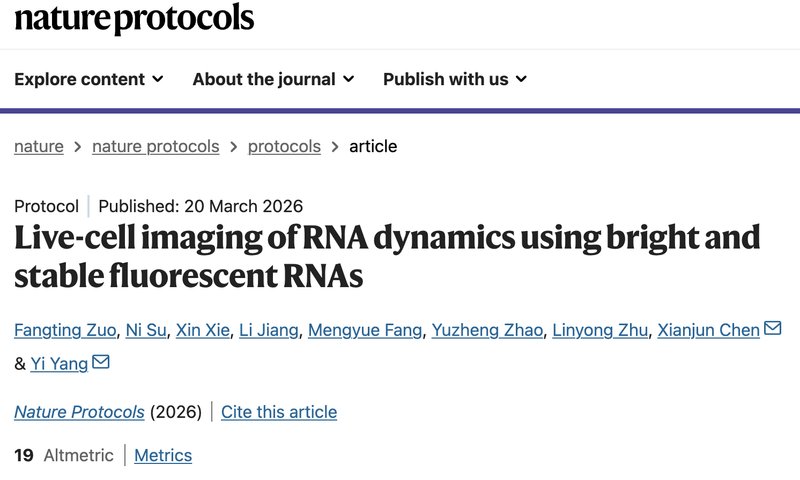View author Yuzheng Zhao
This screenshot has width=800, height=480.
pyautogui.click(x=486, y=330)
